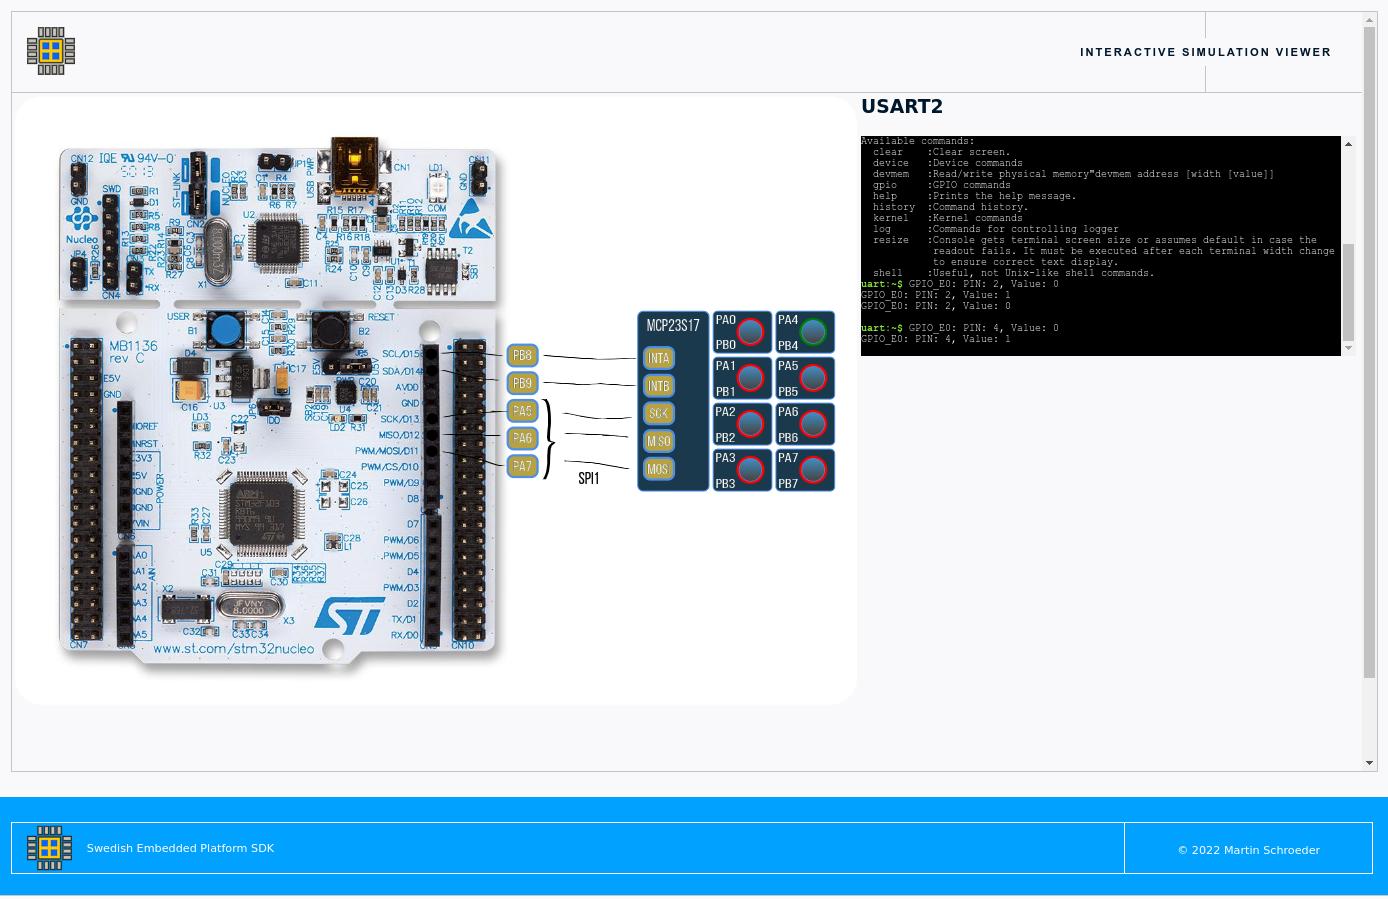Select the MOSI pin on MCP23S17
1388x899 pixels.
pyautogui.click(x=658, y=469)
